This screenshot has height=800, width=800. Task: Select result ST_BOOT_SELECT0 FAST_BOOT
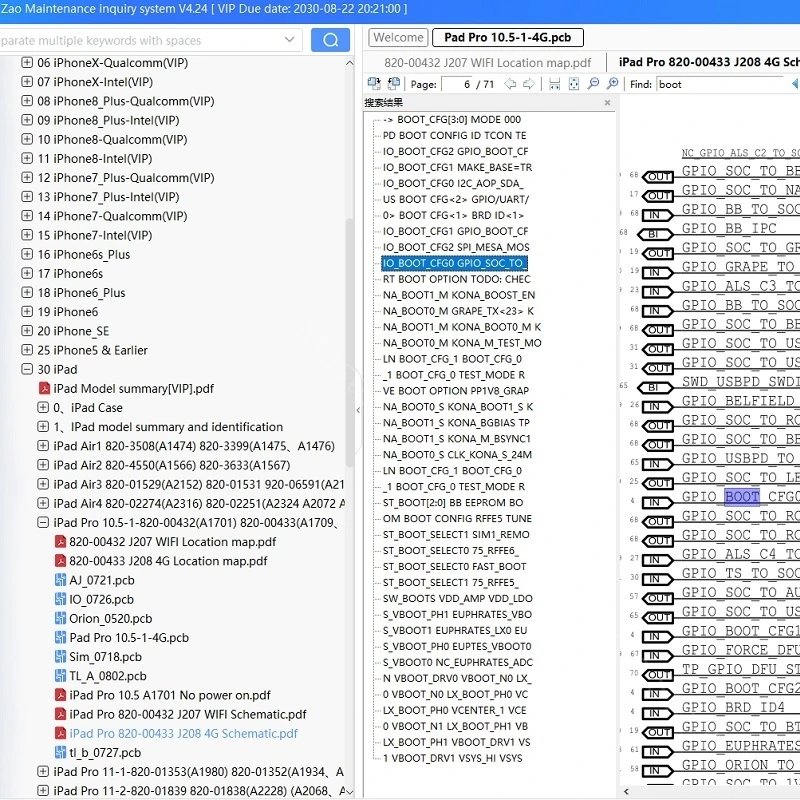pos(454,566)
